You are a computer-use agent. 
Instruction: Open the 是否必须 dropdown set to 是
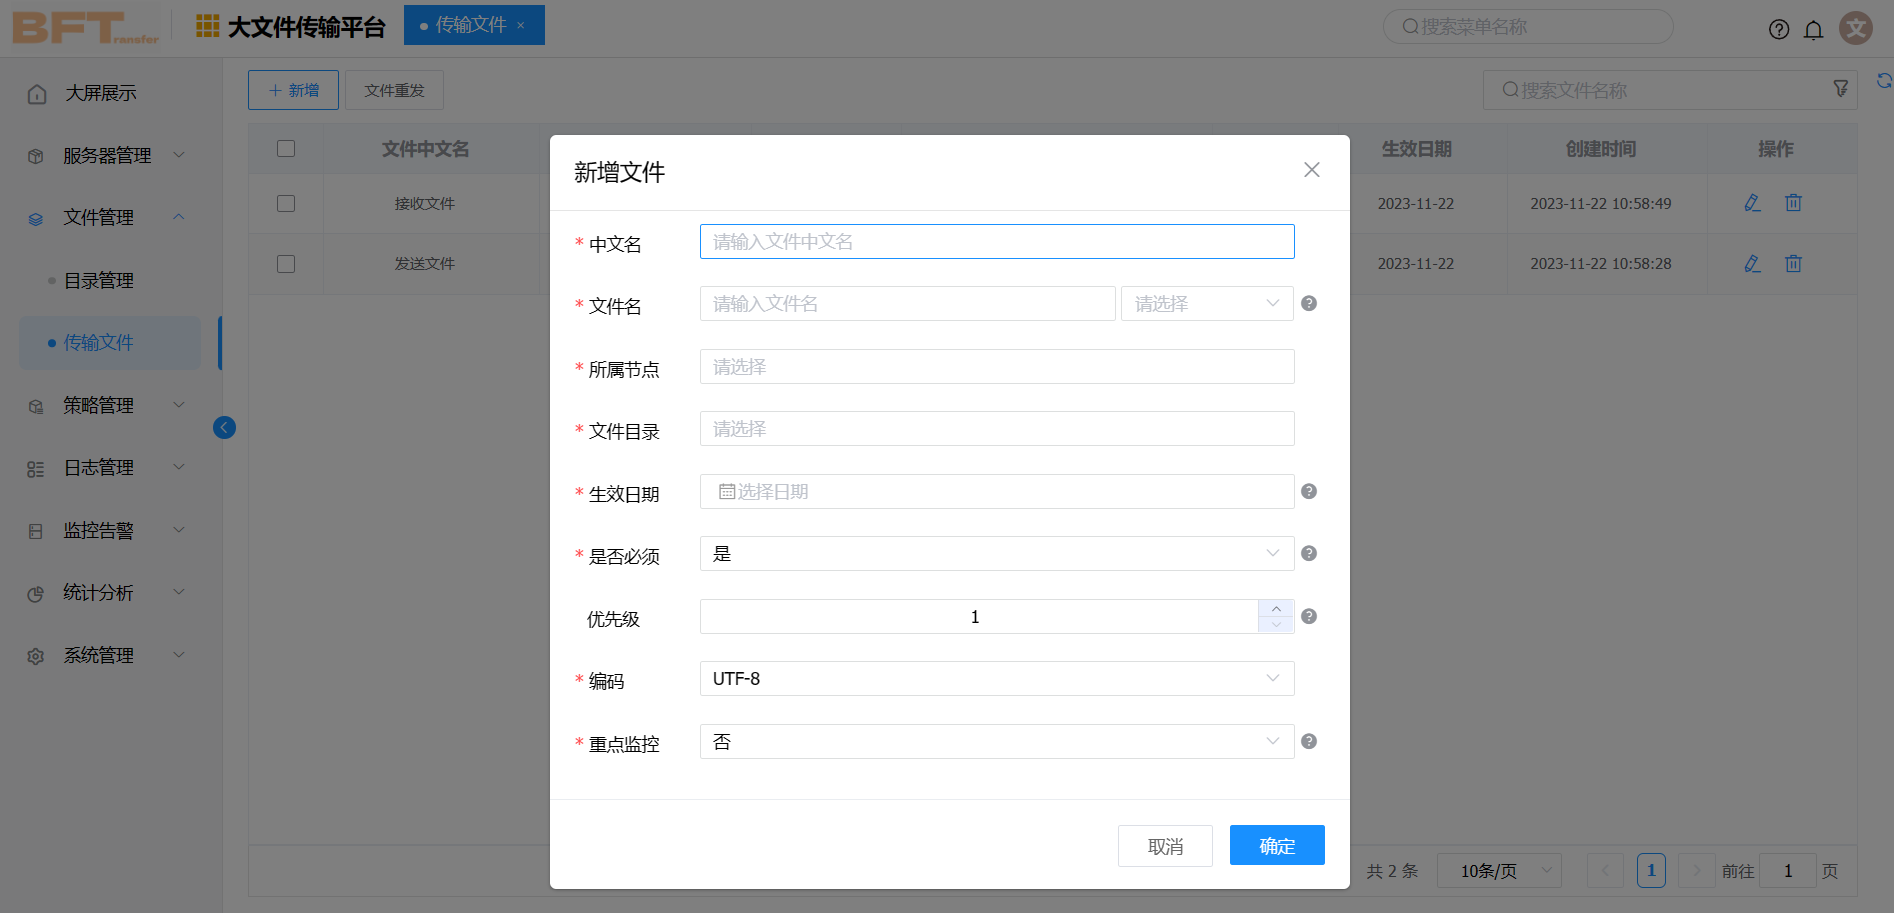(996, 554)
